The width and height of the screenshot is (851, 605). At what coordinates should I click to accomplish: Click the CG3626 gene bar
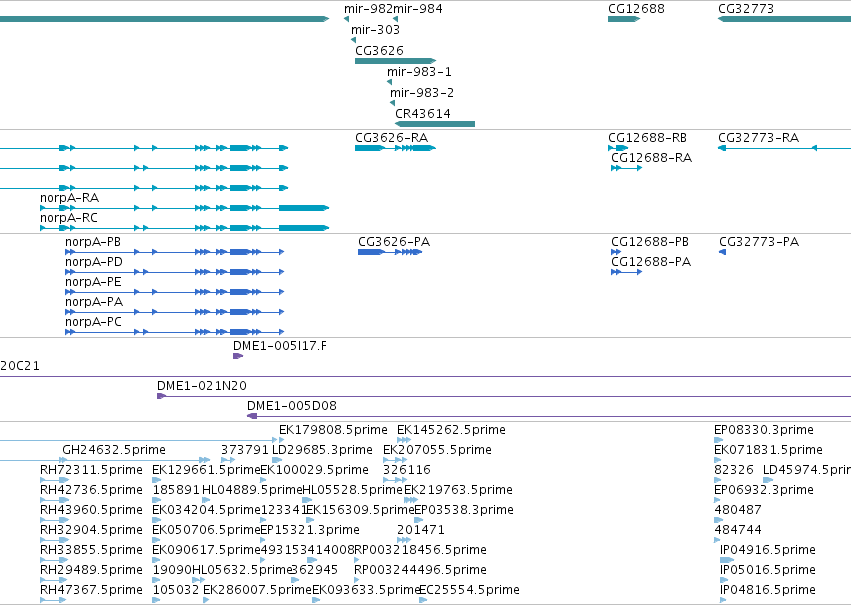[395, 61]
